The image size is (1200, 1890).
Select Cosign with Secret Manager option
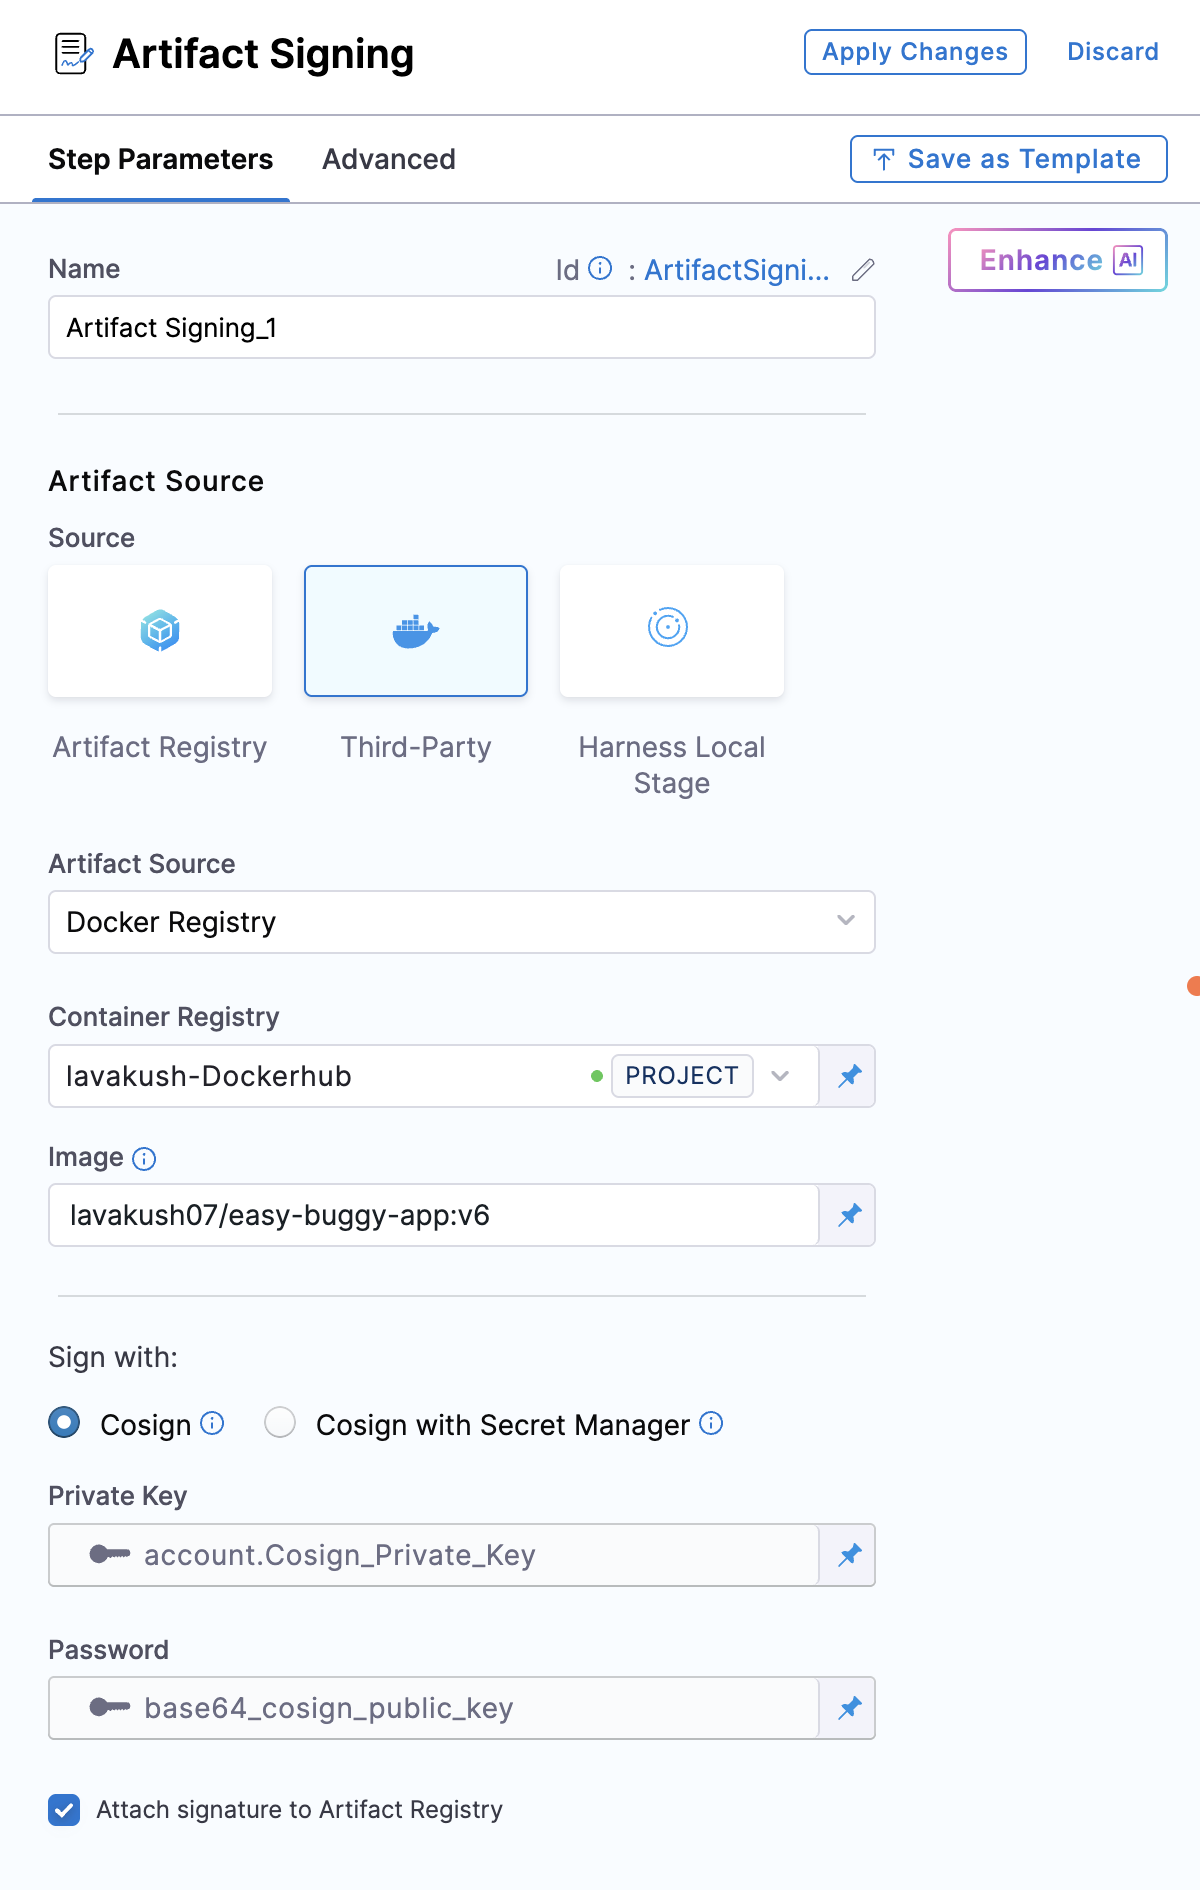[280, 1422]
